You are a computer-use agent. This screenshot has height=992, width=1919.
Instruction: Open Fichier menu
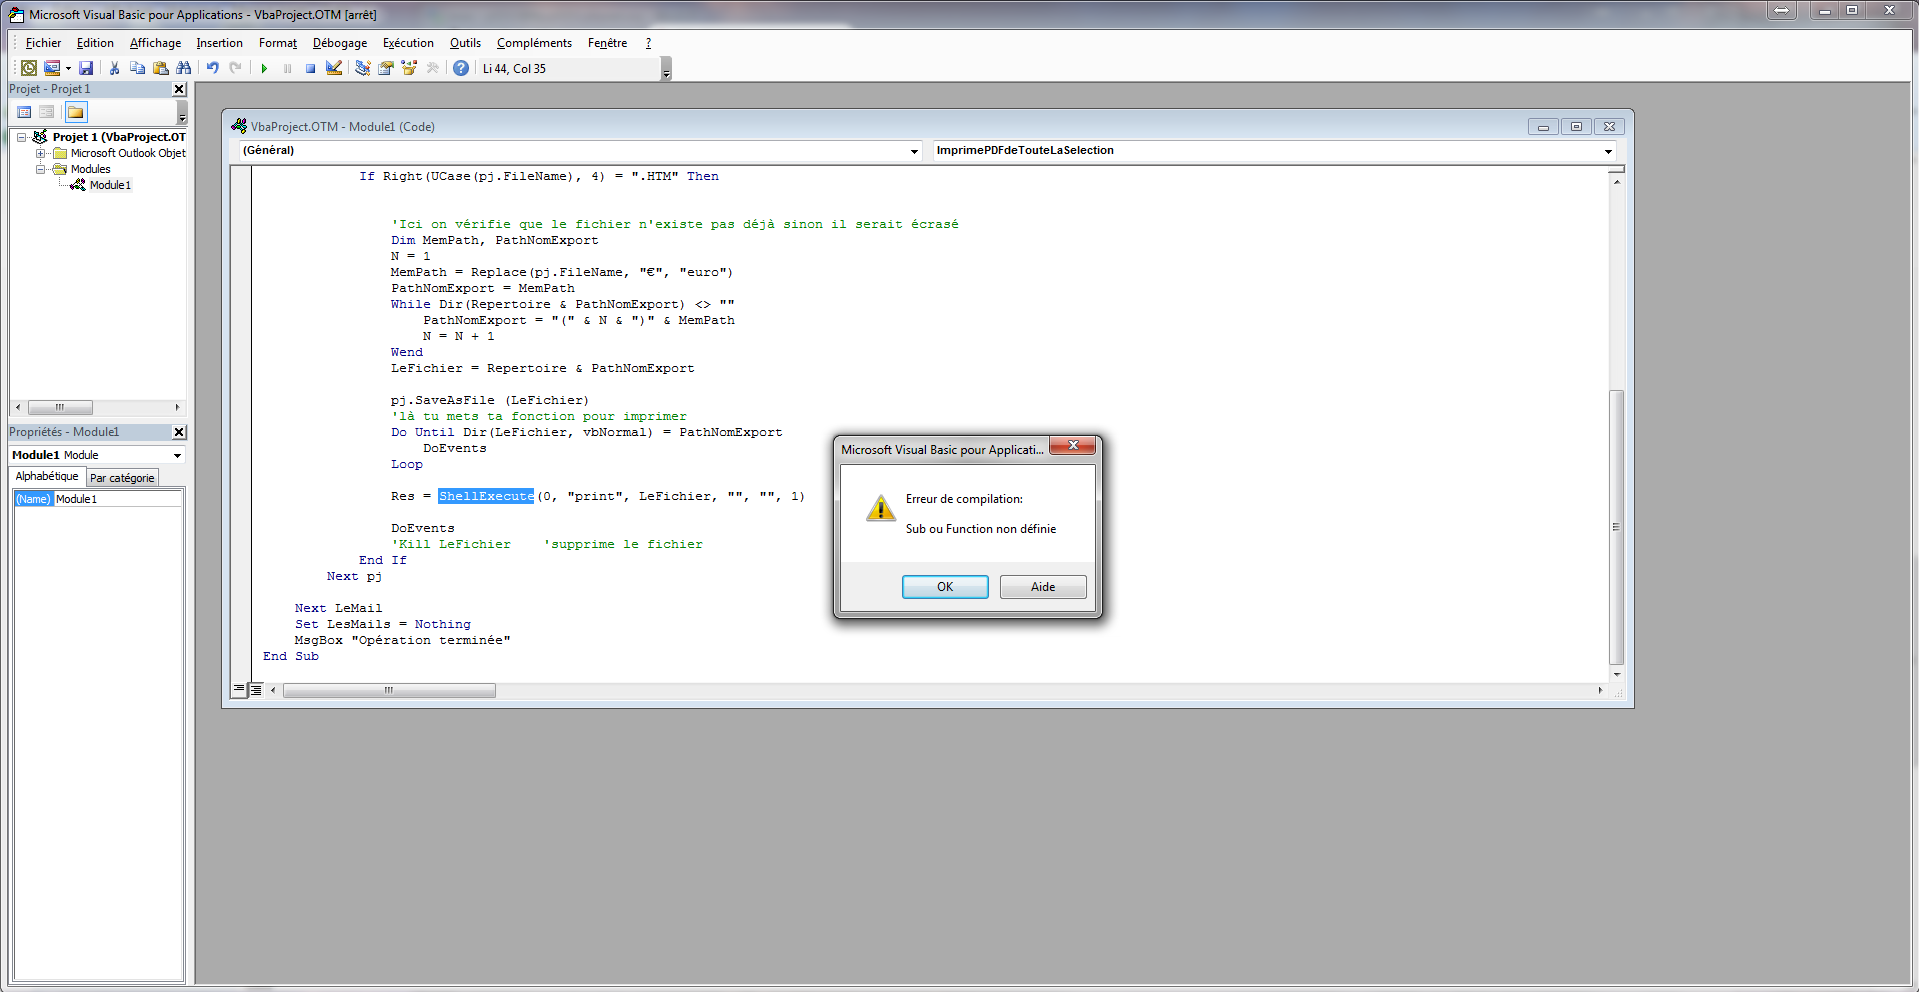click(x=43, y=43)
